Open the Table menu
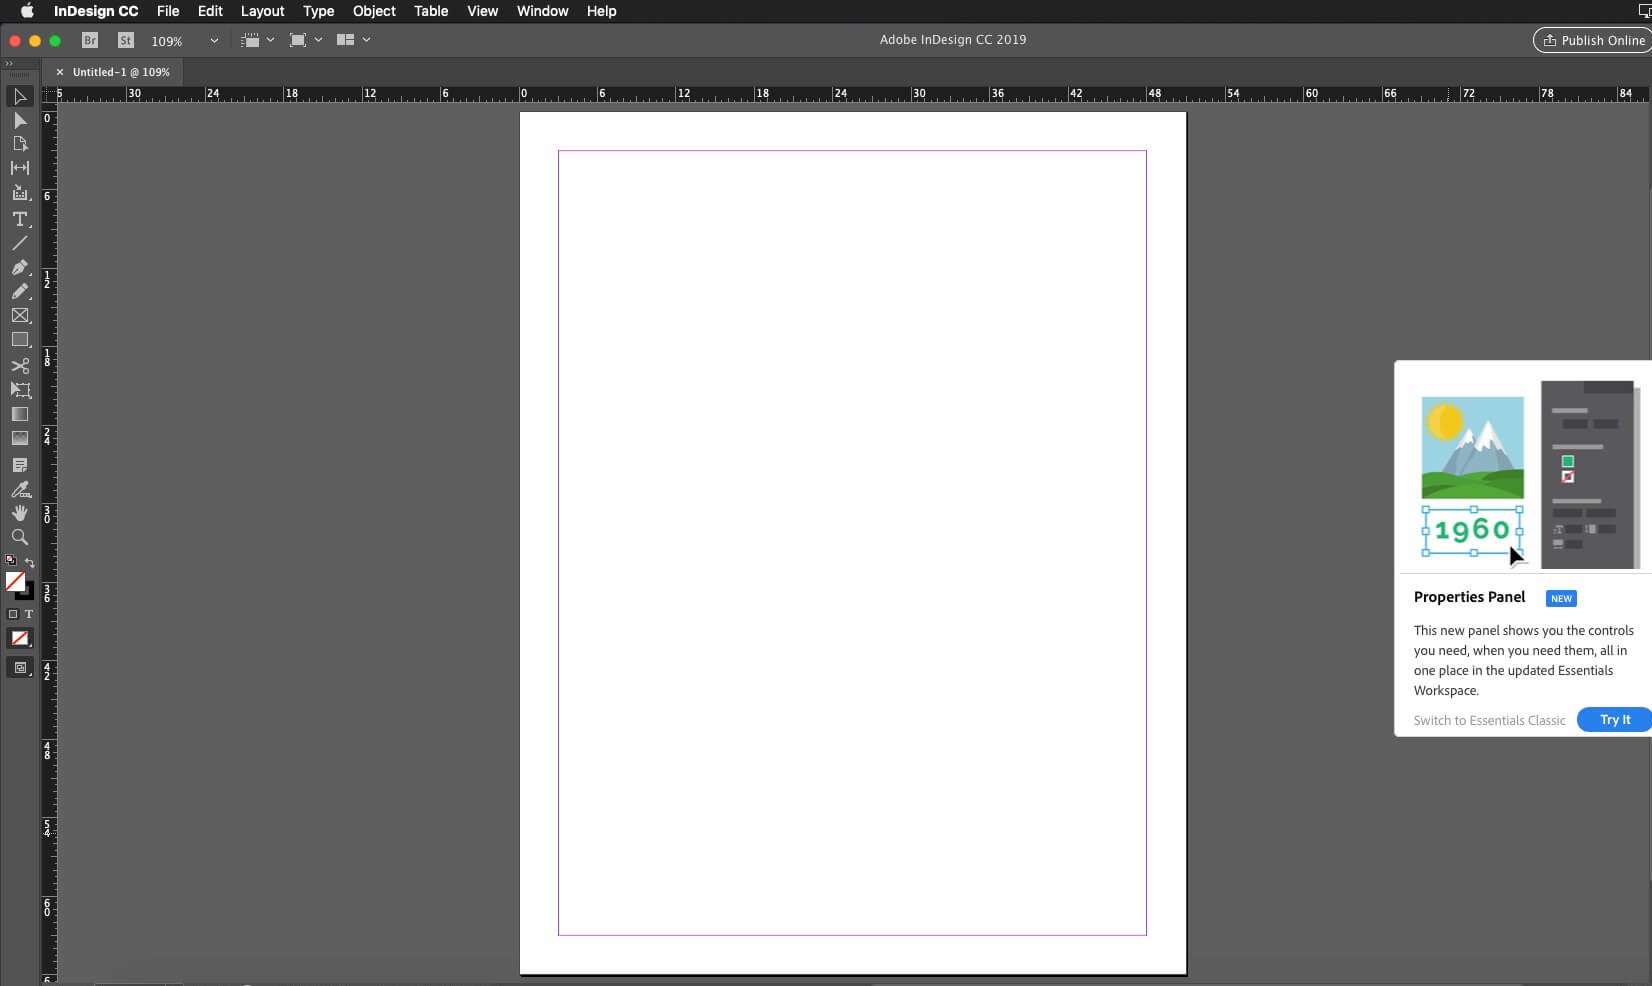 pyautogui.click(x=431, y=11)
